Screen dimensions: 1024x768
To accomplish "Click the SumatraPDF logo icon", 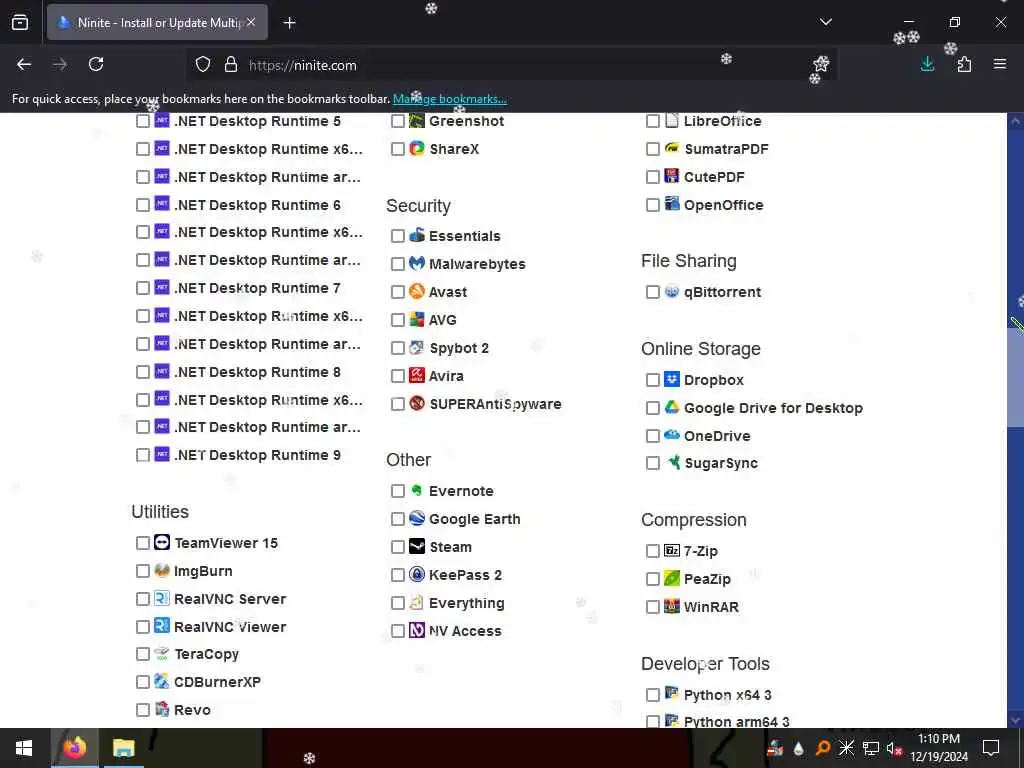I will (x=672, y=149).
